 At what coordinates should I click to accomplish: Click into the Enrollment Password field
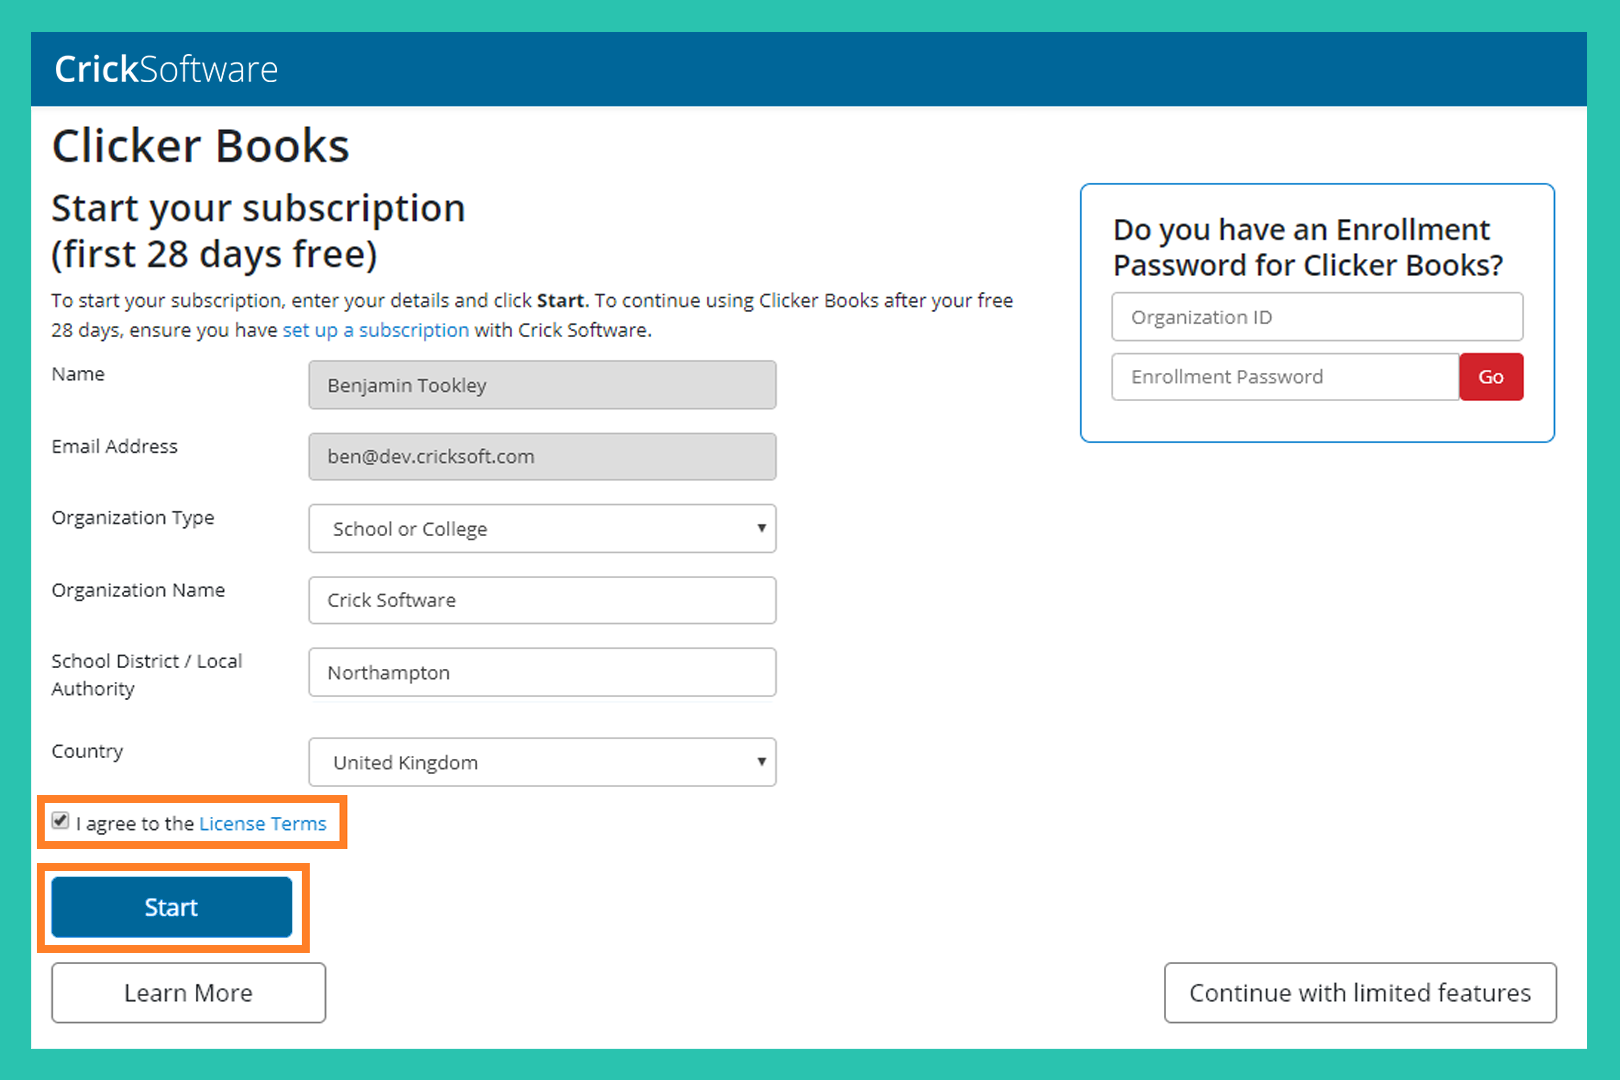(1284, 377)
